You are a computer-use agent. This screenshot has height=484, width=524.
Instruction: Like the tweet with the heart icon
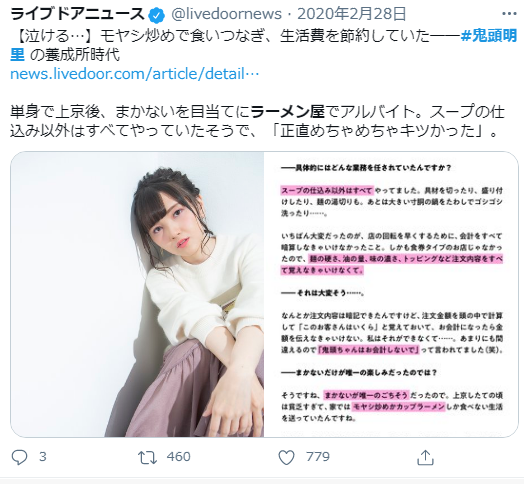pyautogui.click(x=286, y=457)
